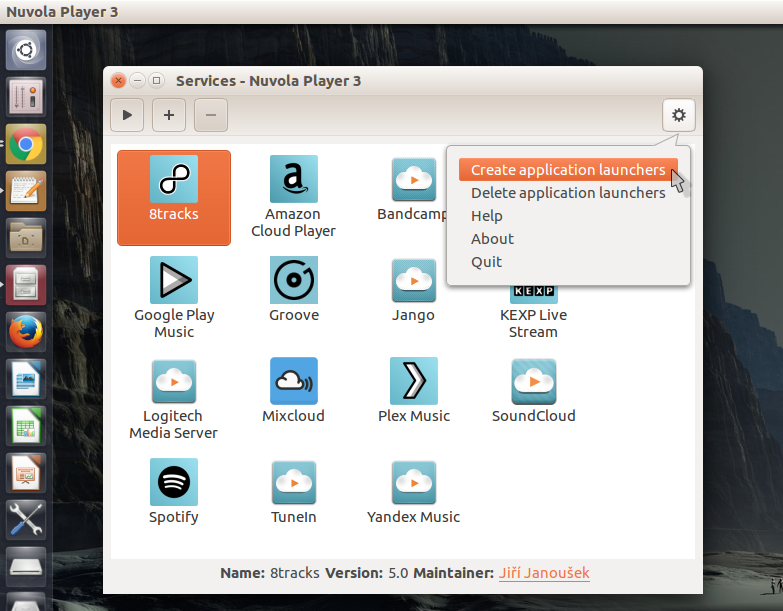This screenshot has width=783, height=611.
Task: Choose Delete application launchers
Action: (x=568, y=193)
